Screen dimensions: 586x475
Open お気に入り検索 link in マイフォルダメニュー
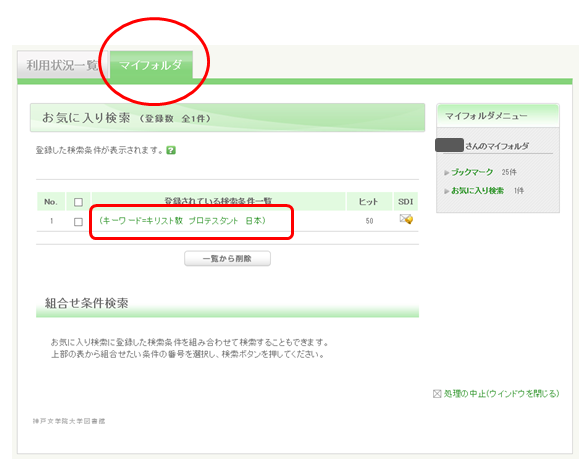point(477,191)
